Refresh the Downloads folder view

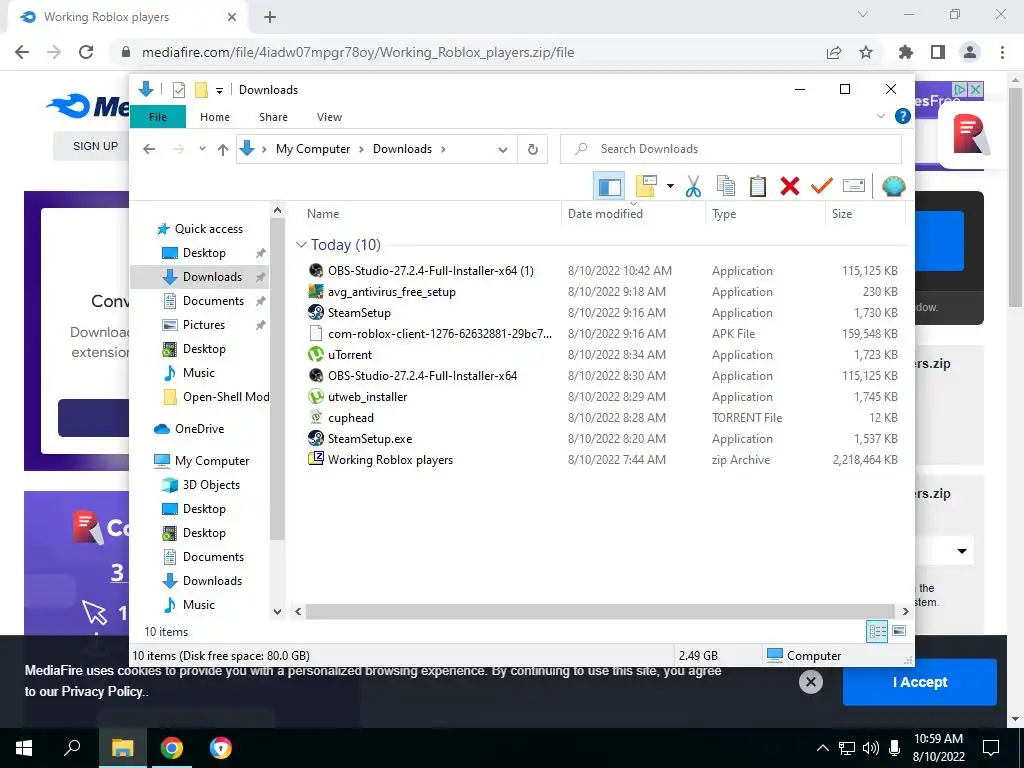pyautogui.click(x=533, y=149)
